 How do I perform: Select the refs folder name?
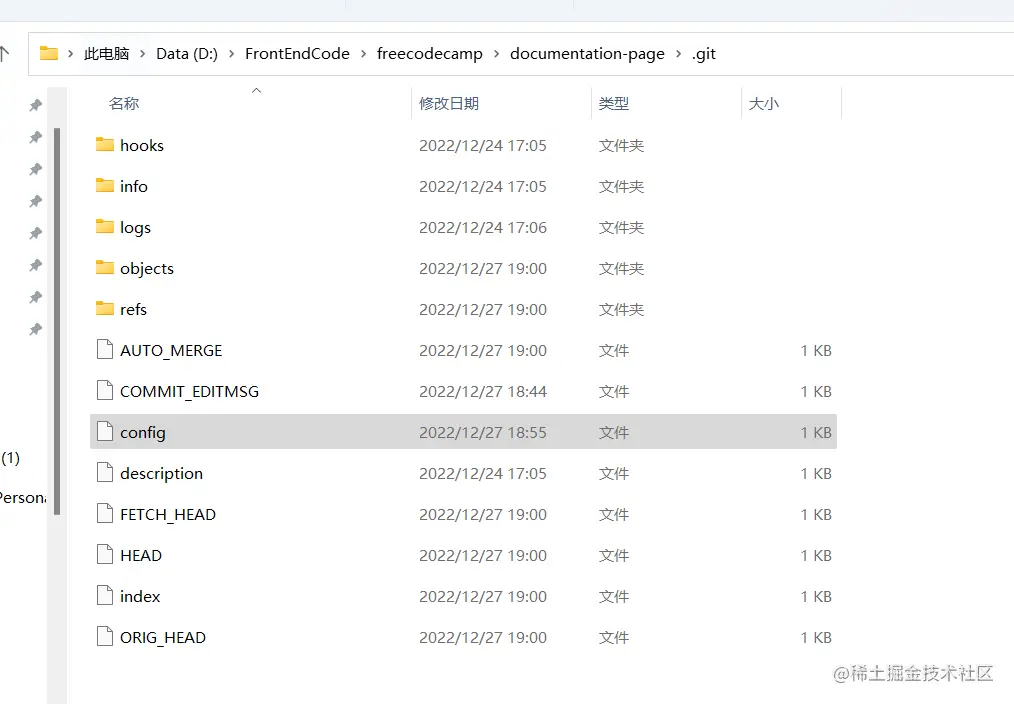[133, 310]
